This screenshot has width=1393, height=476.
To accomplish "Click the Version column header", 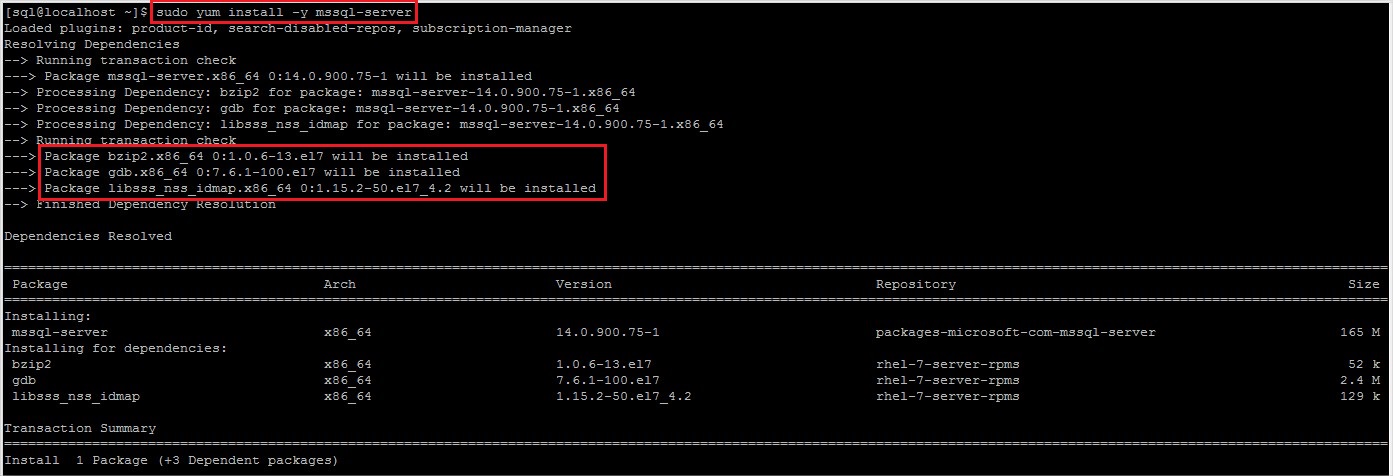I will click(x=584, y=284).
